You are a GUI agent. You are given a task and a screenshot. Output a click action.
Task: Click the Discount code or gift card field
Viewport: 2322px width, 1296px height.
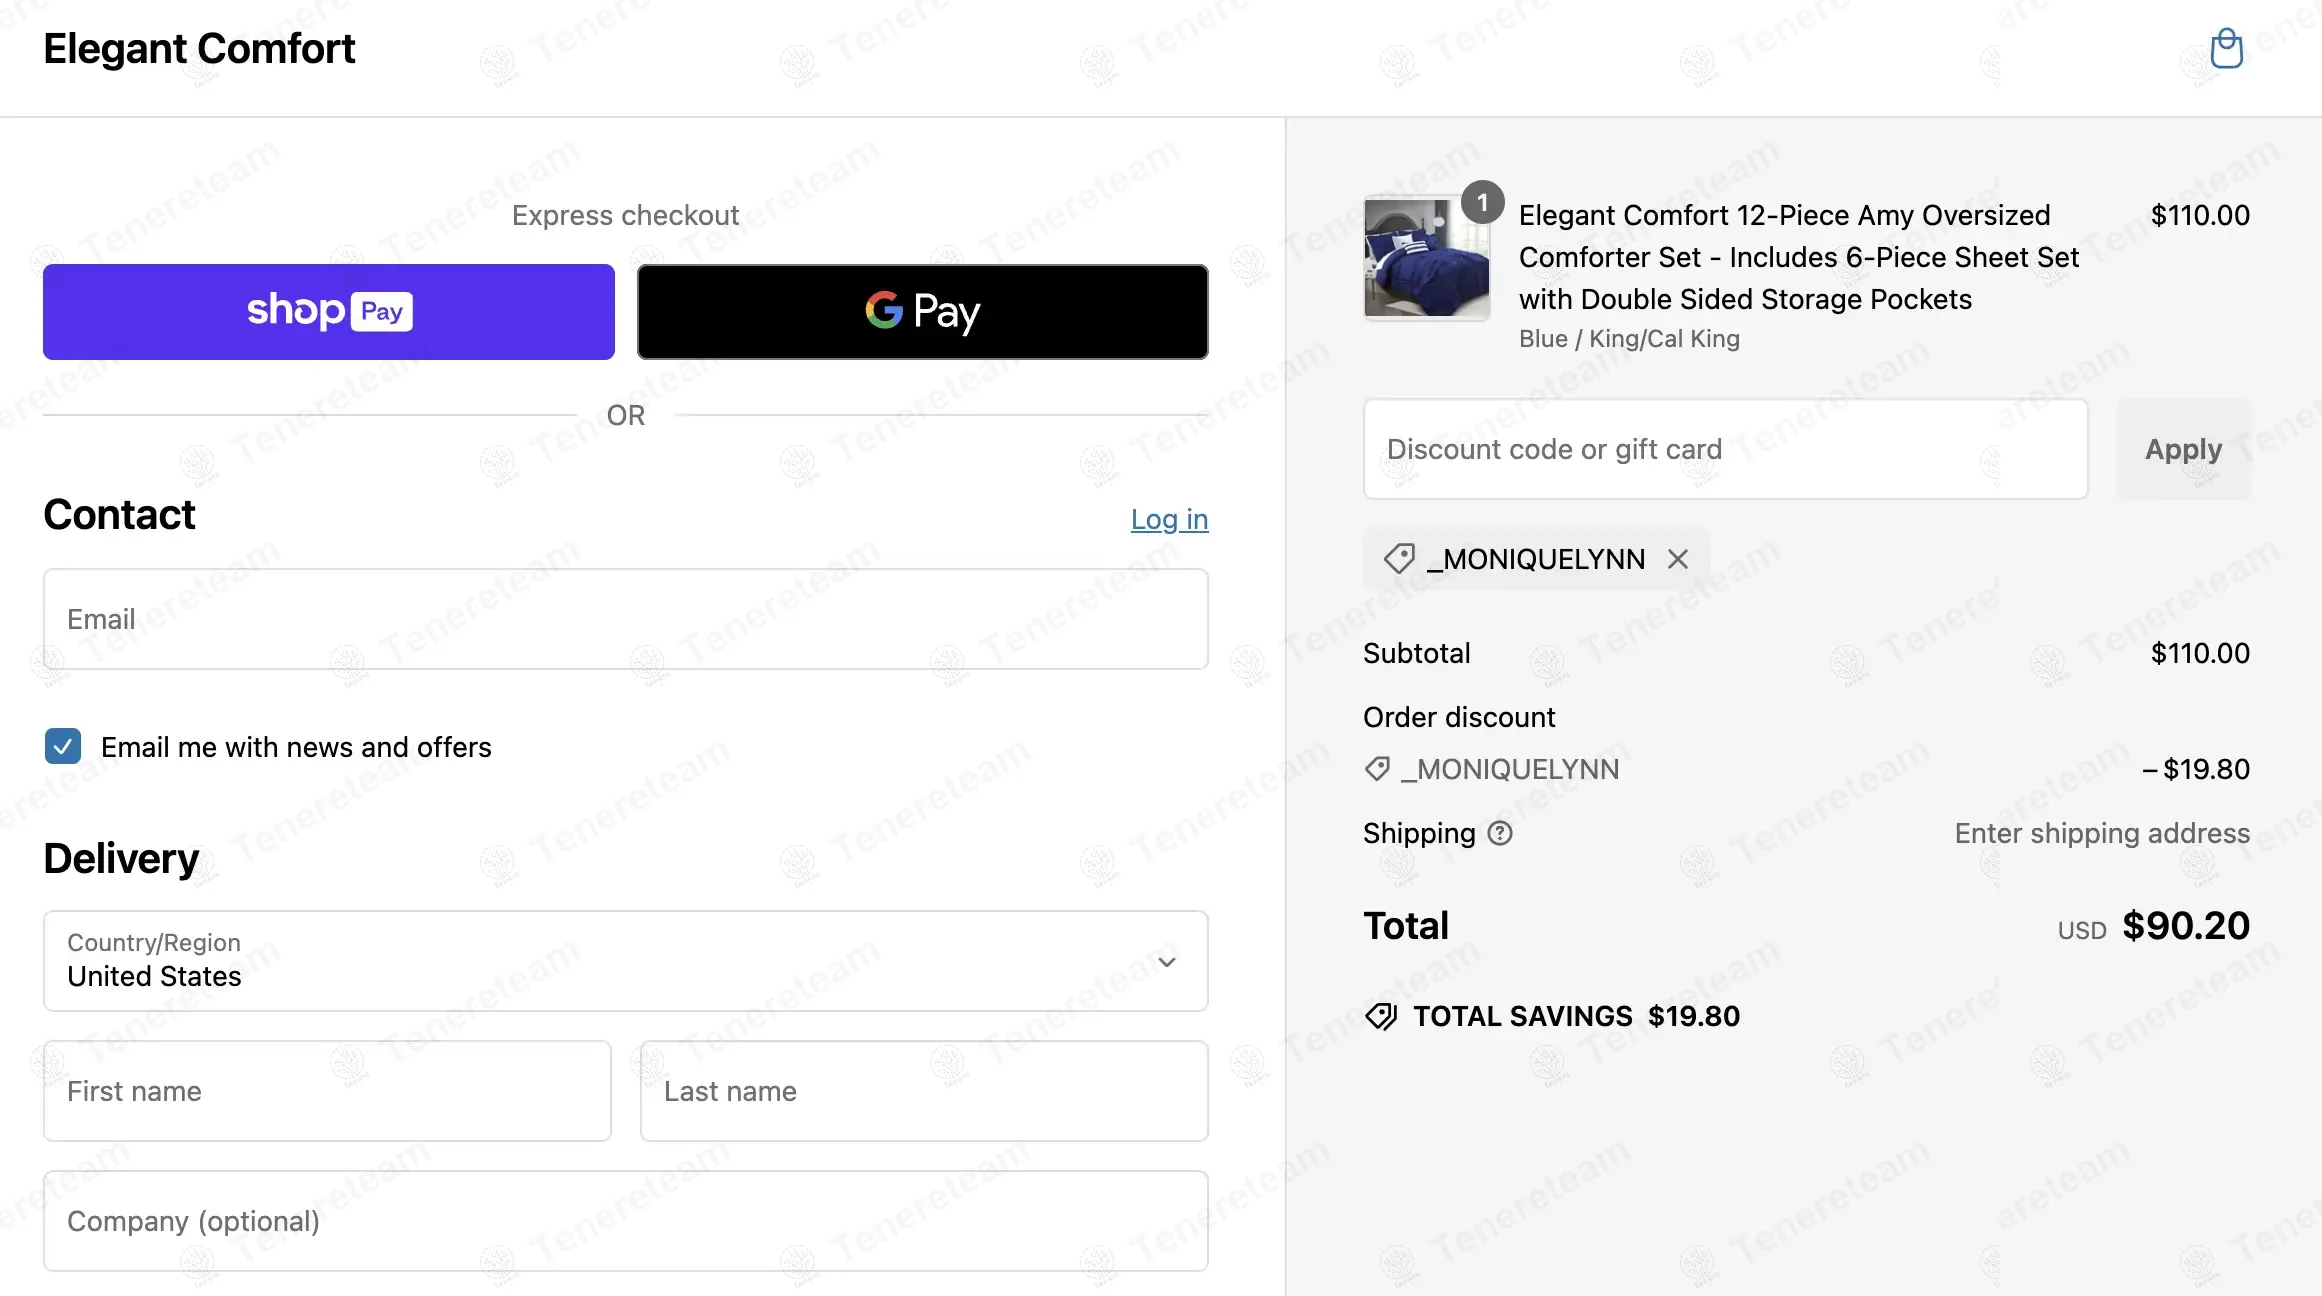[1725, 449]
